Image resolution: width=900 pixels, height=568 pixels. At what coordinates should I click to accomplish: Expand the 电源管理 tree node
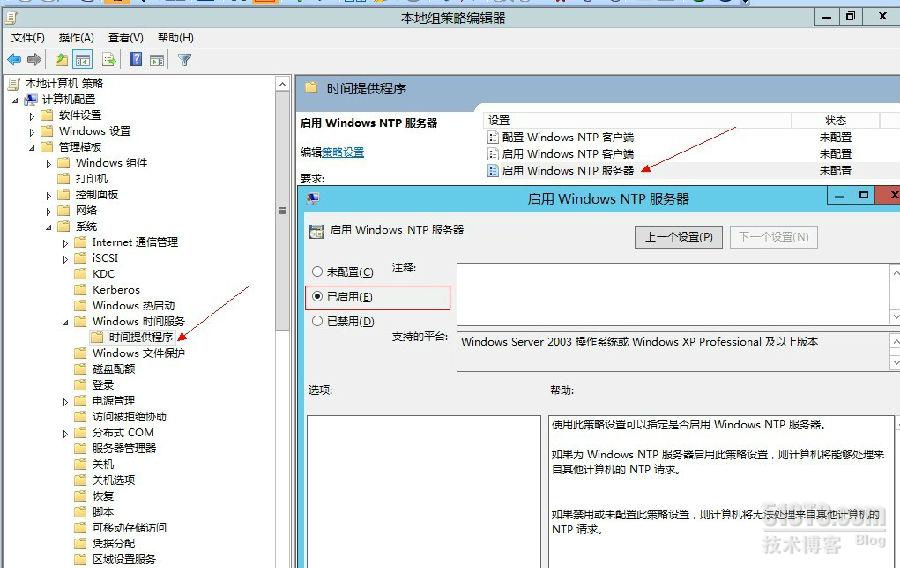65,402
